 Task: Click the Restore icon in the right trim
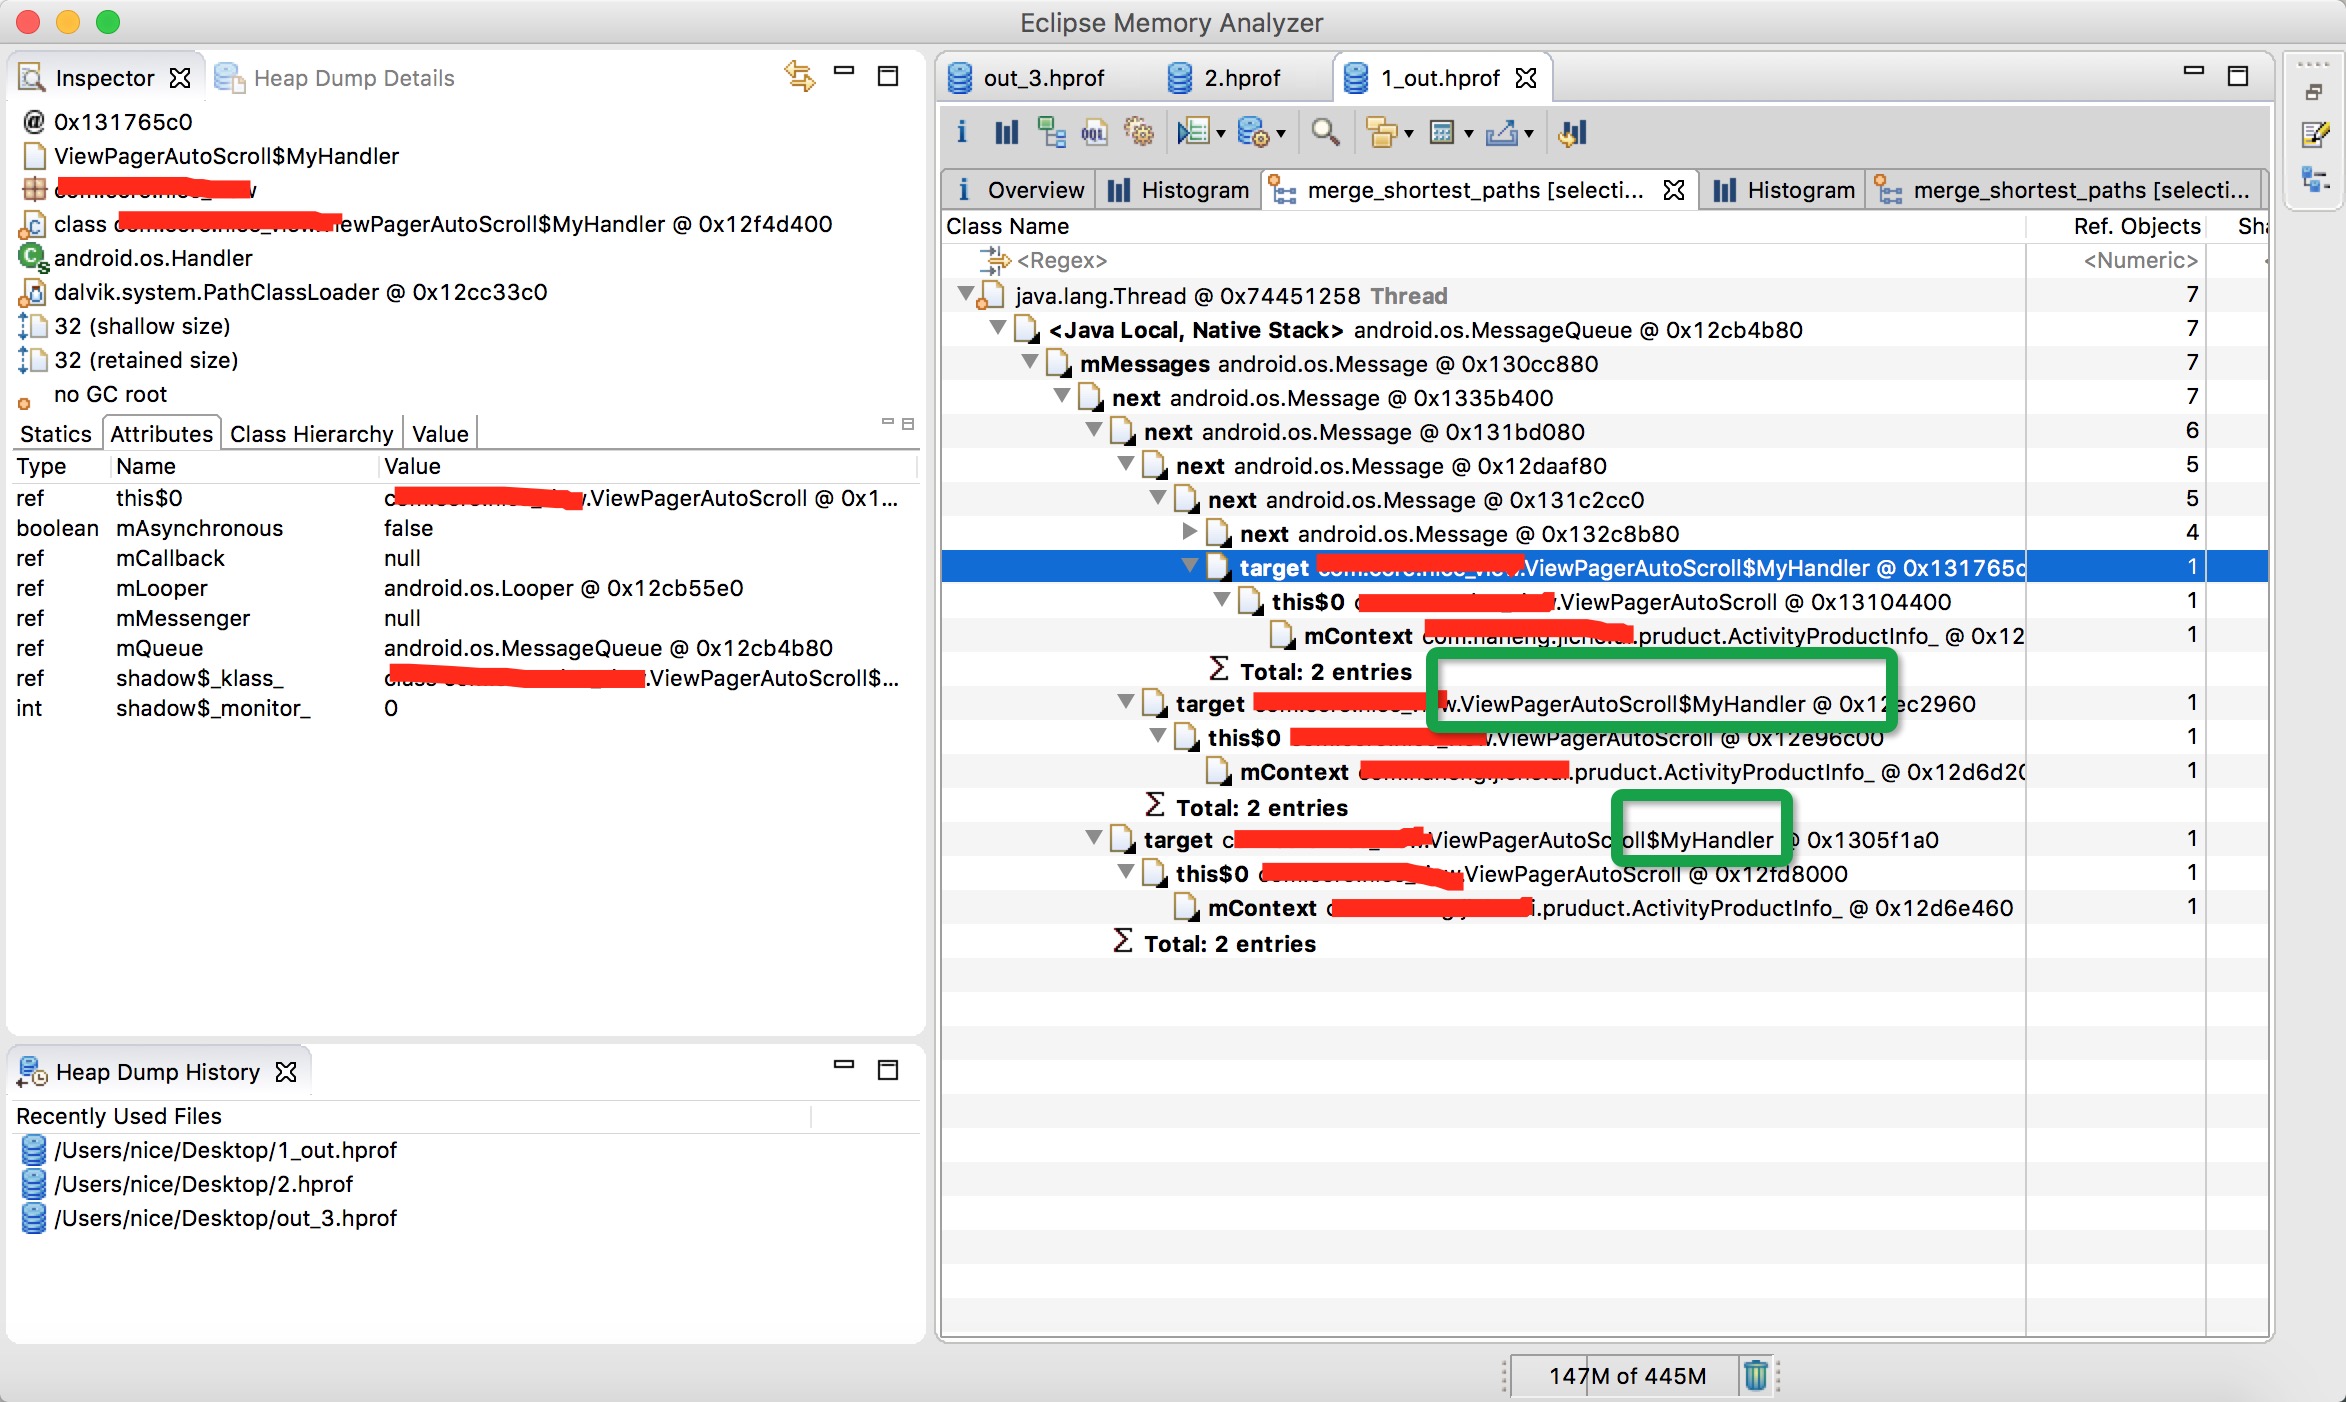point(2314,93)
